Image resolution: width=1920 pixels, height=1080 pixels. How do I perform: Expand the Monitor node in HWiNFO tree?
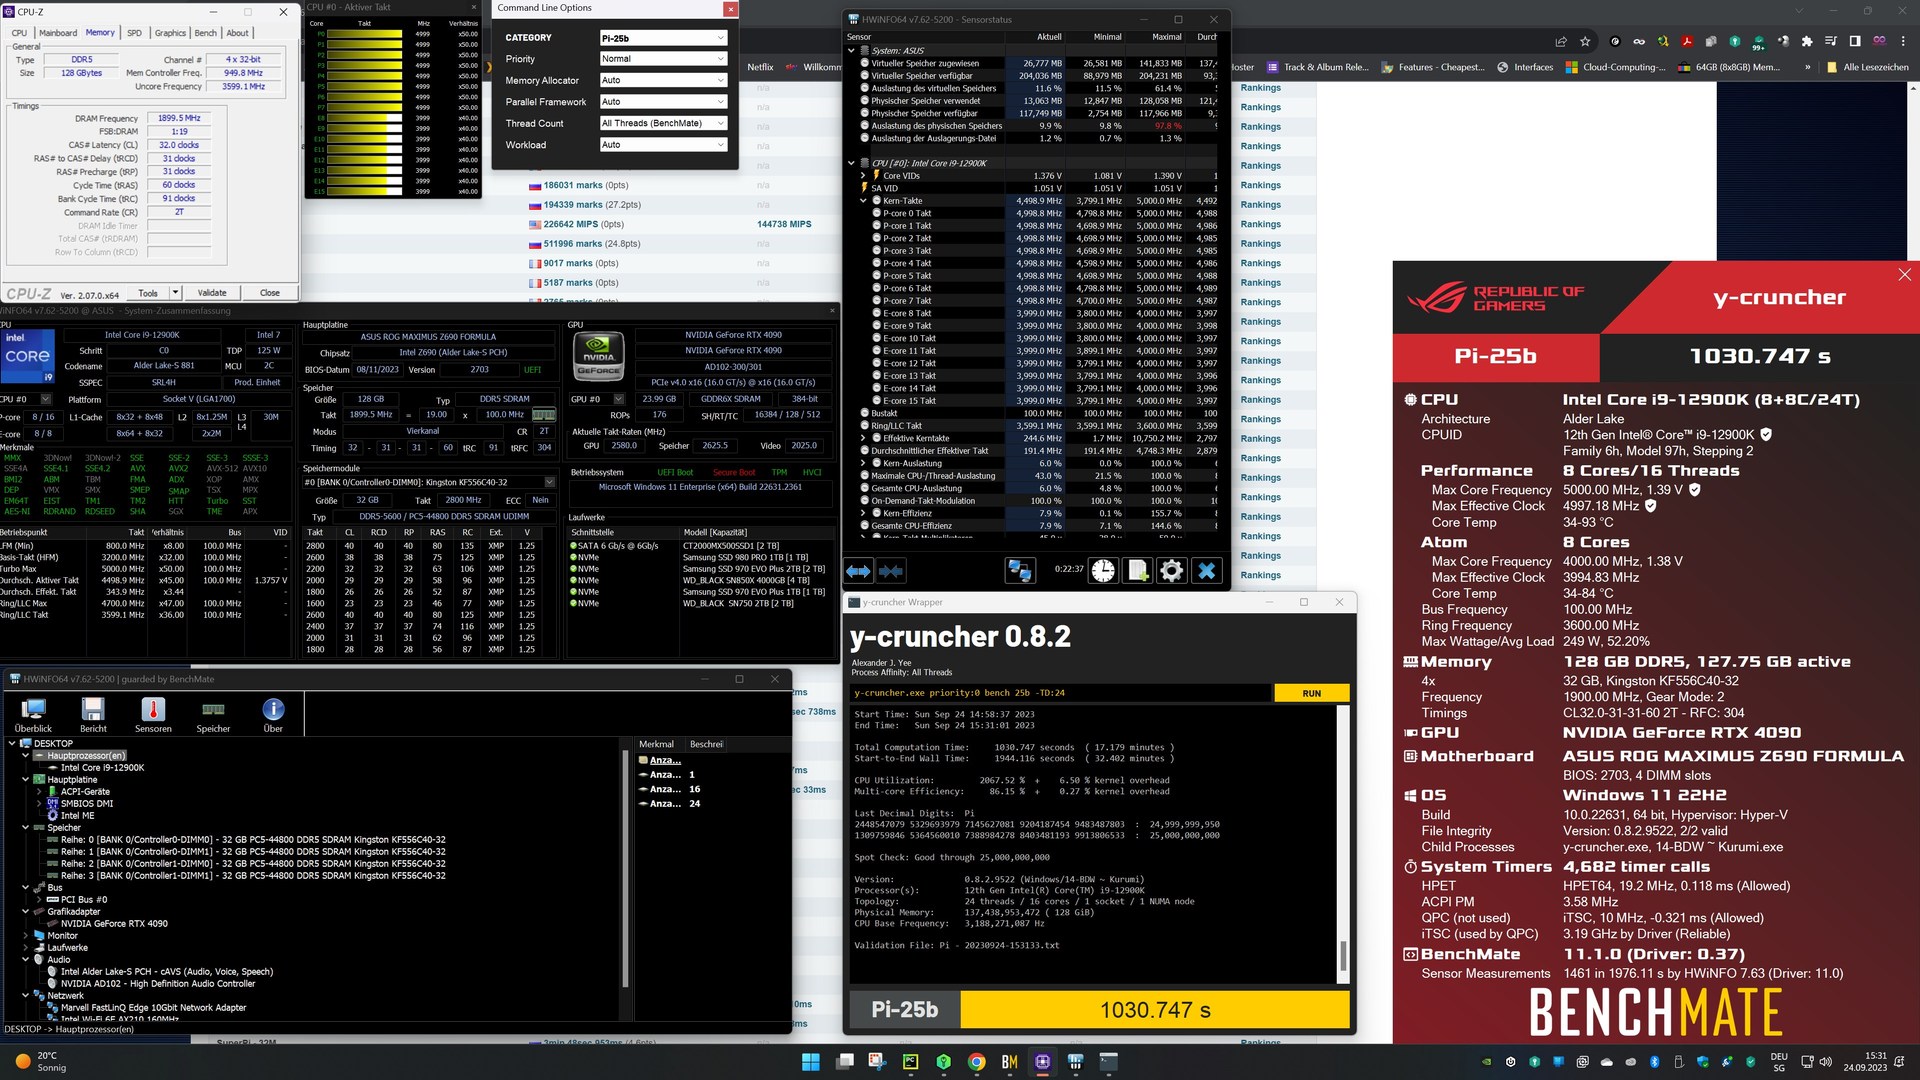[x=26, y=936]
